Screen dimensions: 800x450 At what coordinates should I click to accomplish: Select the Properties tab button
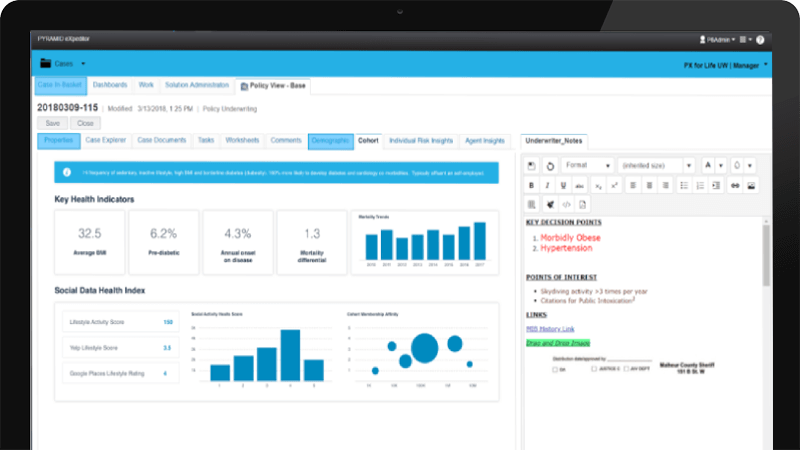pos(59,141)
